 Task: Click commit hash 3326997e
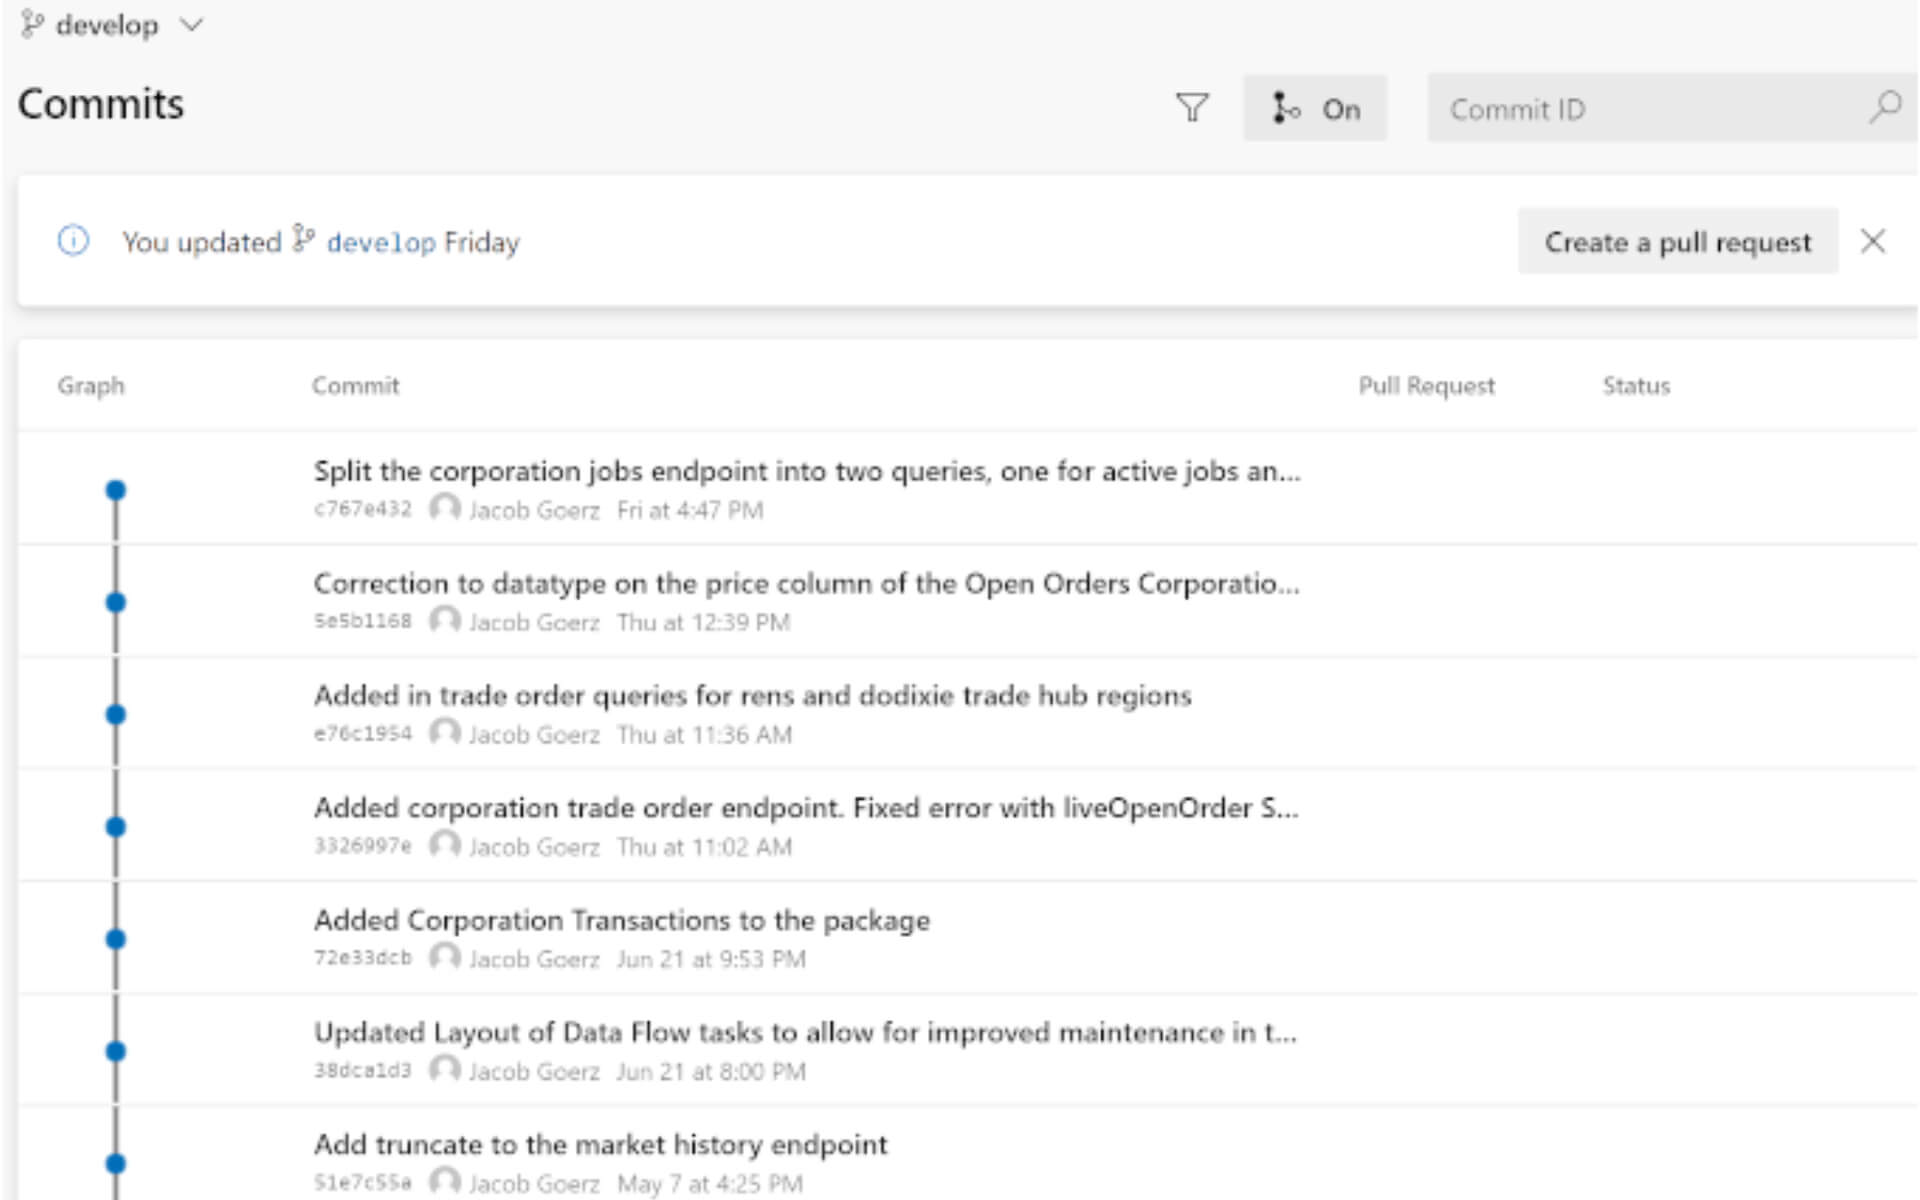pyautogui.click(x=362, y=846)
